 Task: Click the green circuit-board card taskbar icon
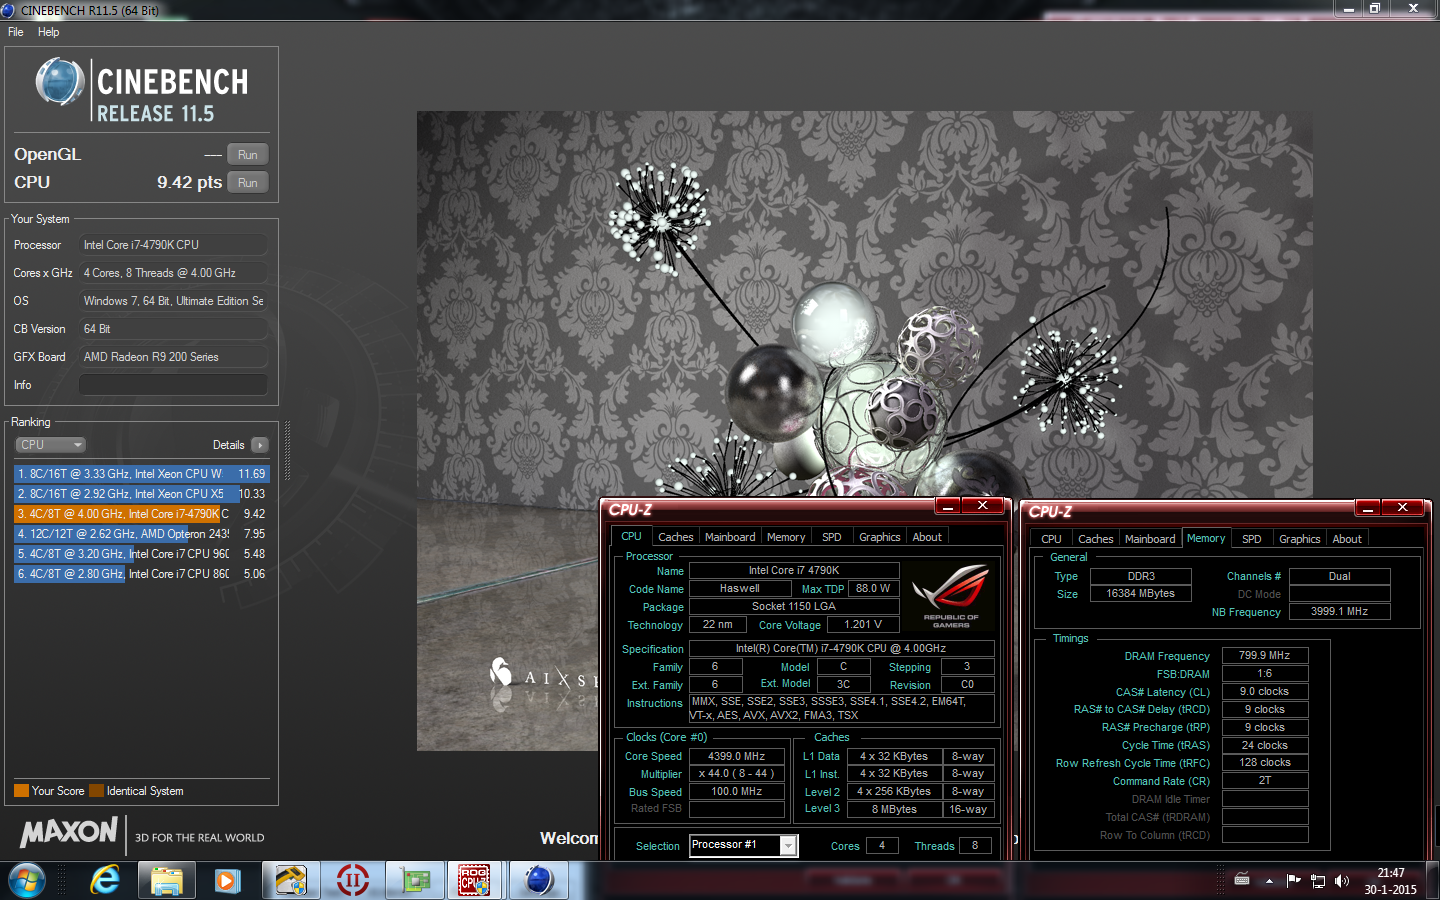(414, 880)
